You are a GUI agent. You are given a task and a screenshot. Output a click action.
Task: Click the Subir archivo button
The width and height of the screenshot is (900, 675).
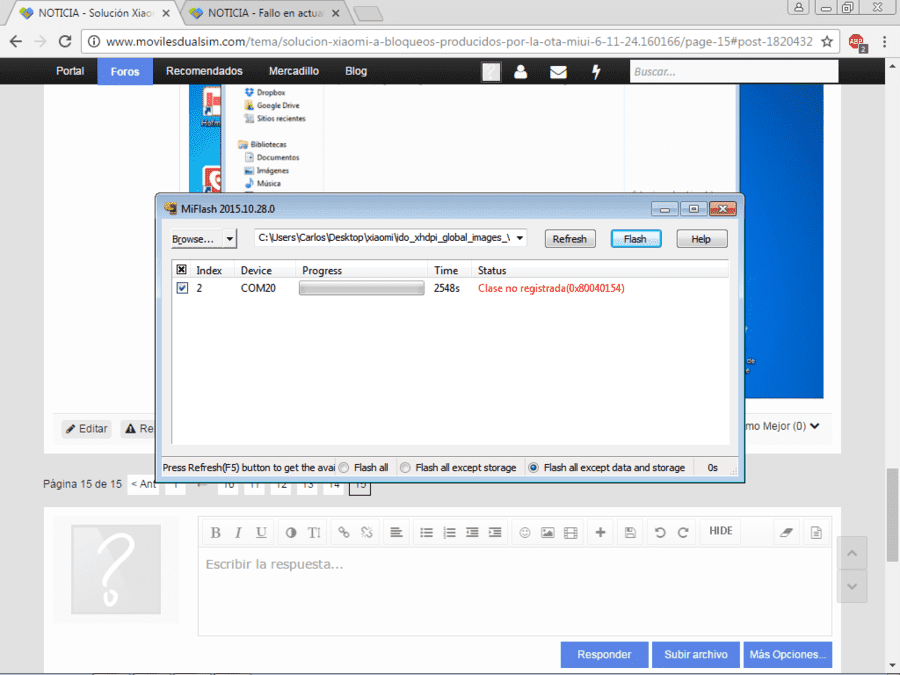click(x=696, y=654)
